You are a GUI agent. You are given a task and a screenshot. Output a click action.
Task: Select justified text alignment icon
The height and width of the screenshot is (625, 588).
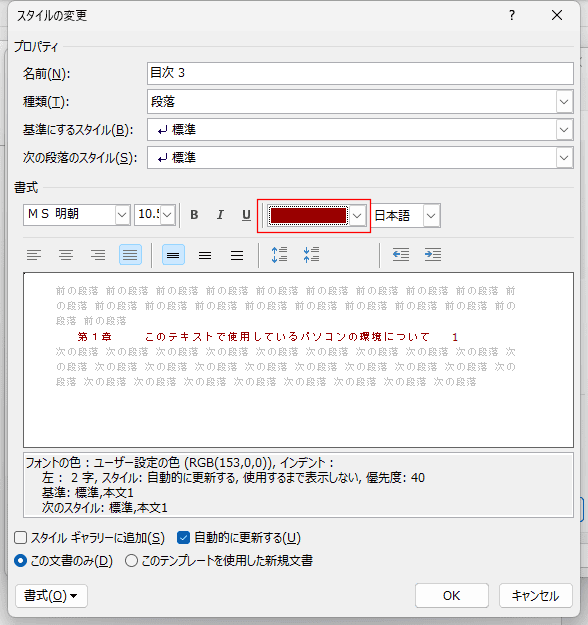pyautogui.click(x=130, y=255)
